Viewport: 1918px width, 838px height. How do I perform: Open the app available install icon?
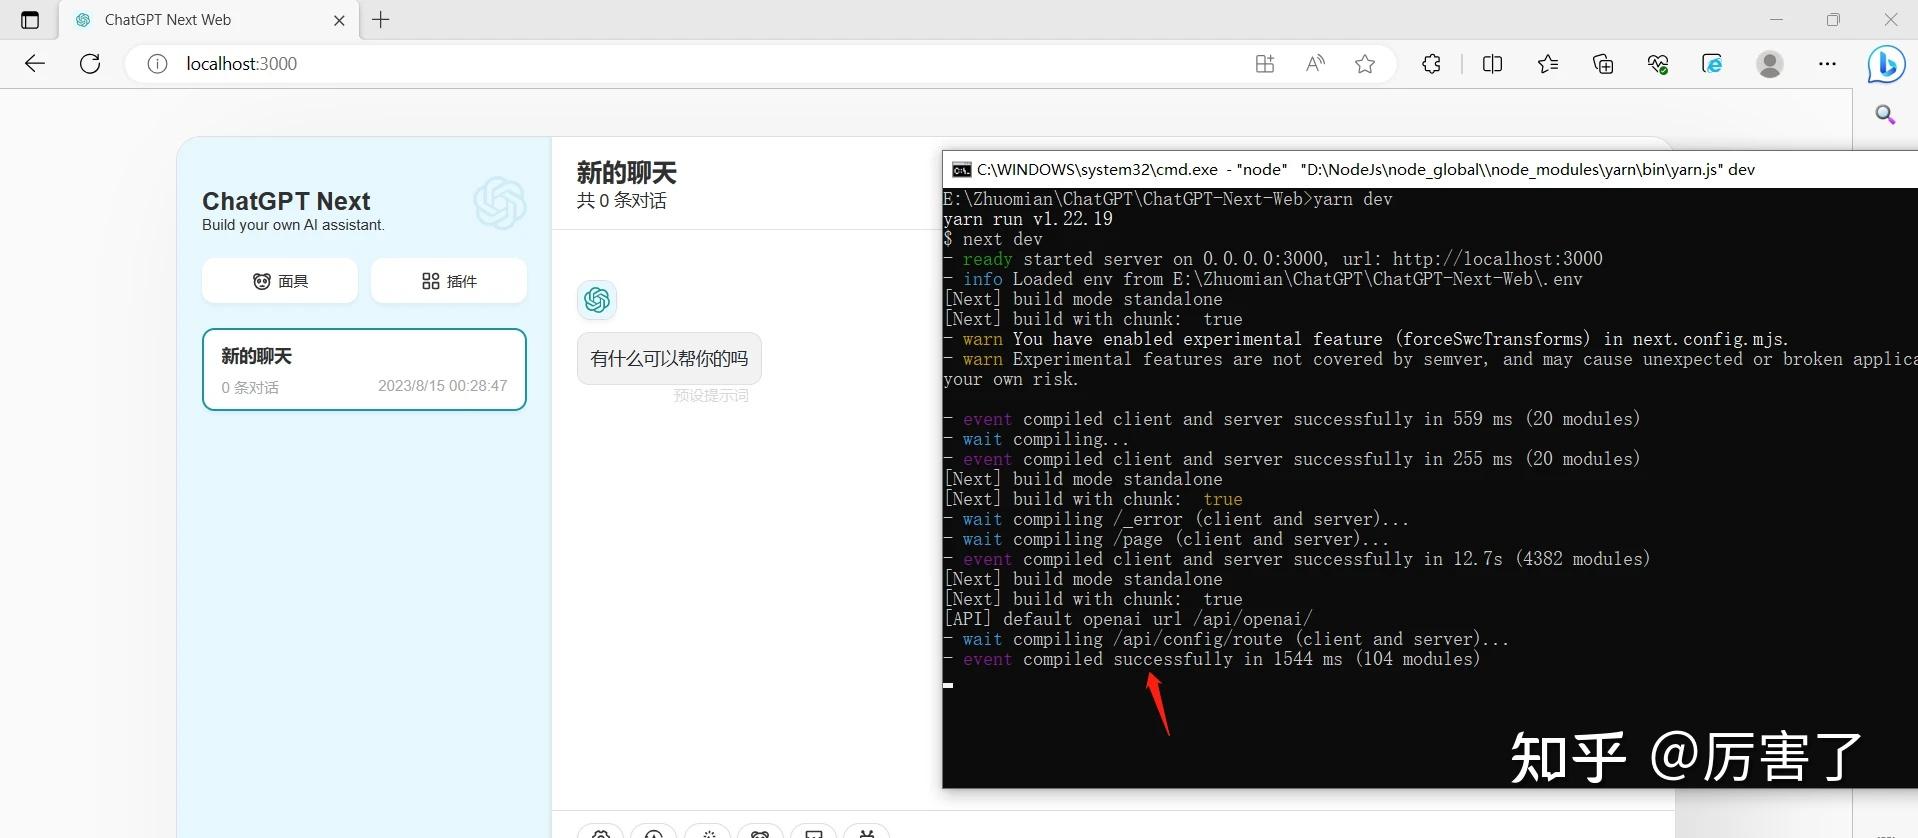point(1265,64)
